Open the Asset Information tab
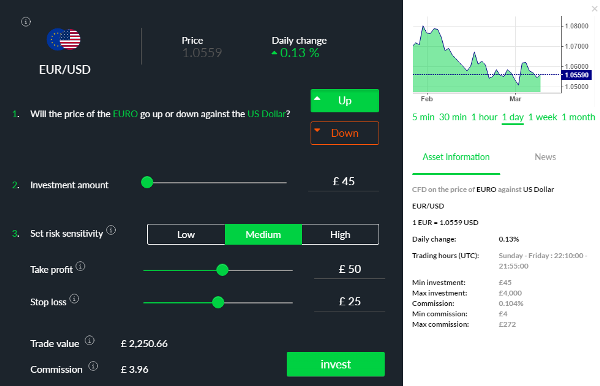 tap(456, 157)
